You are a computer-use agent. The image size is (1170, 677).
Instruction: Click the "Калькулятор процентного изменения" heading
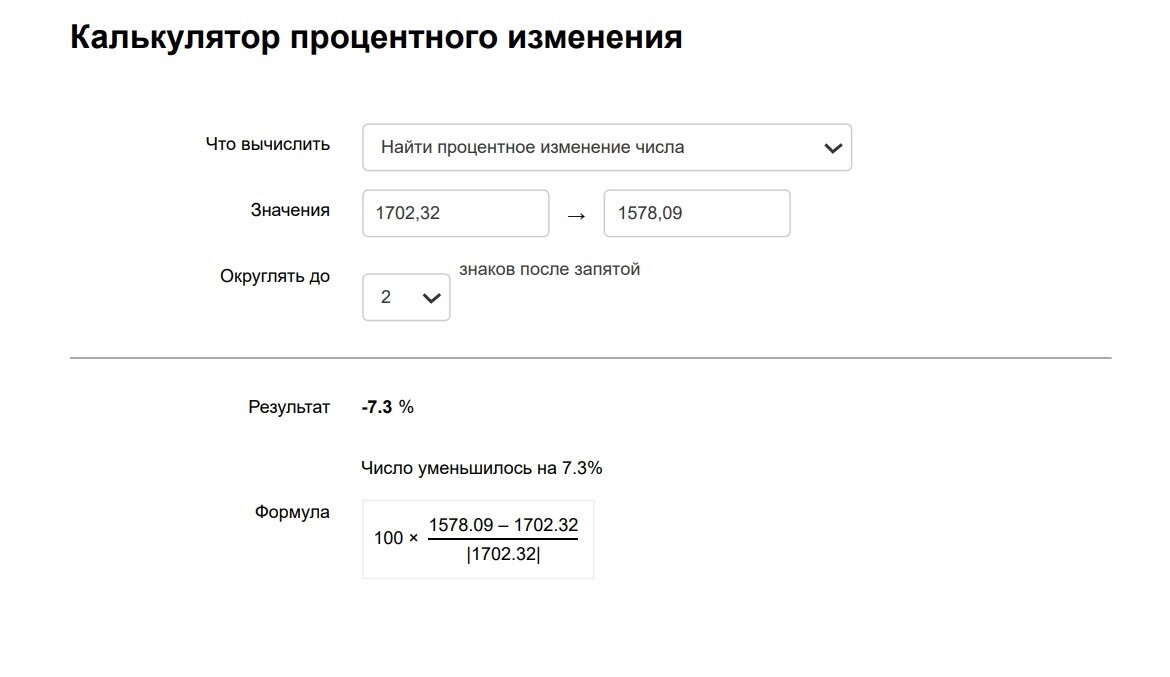(x=376, y=38)
